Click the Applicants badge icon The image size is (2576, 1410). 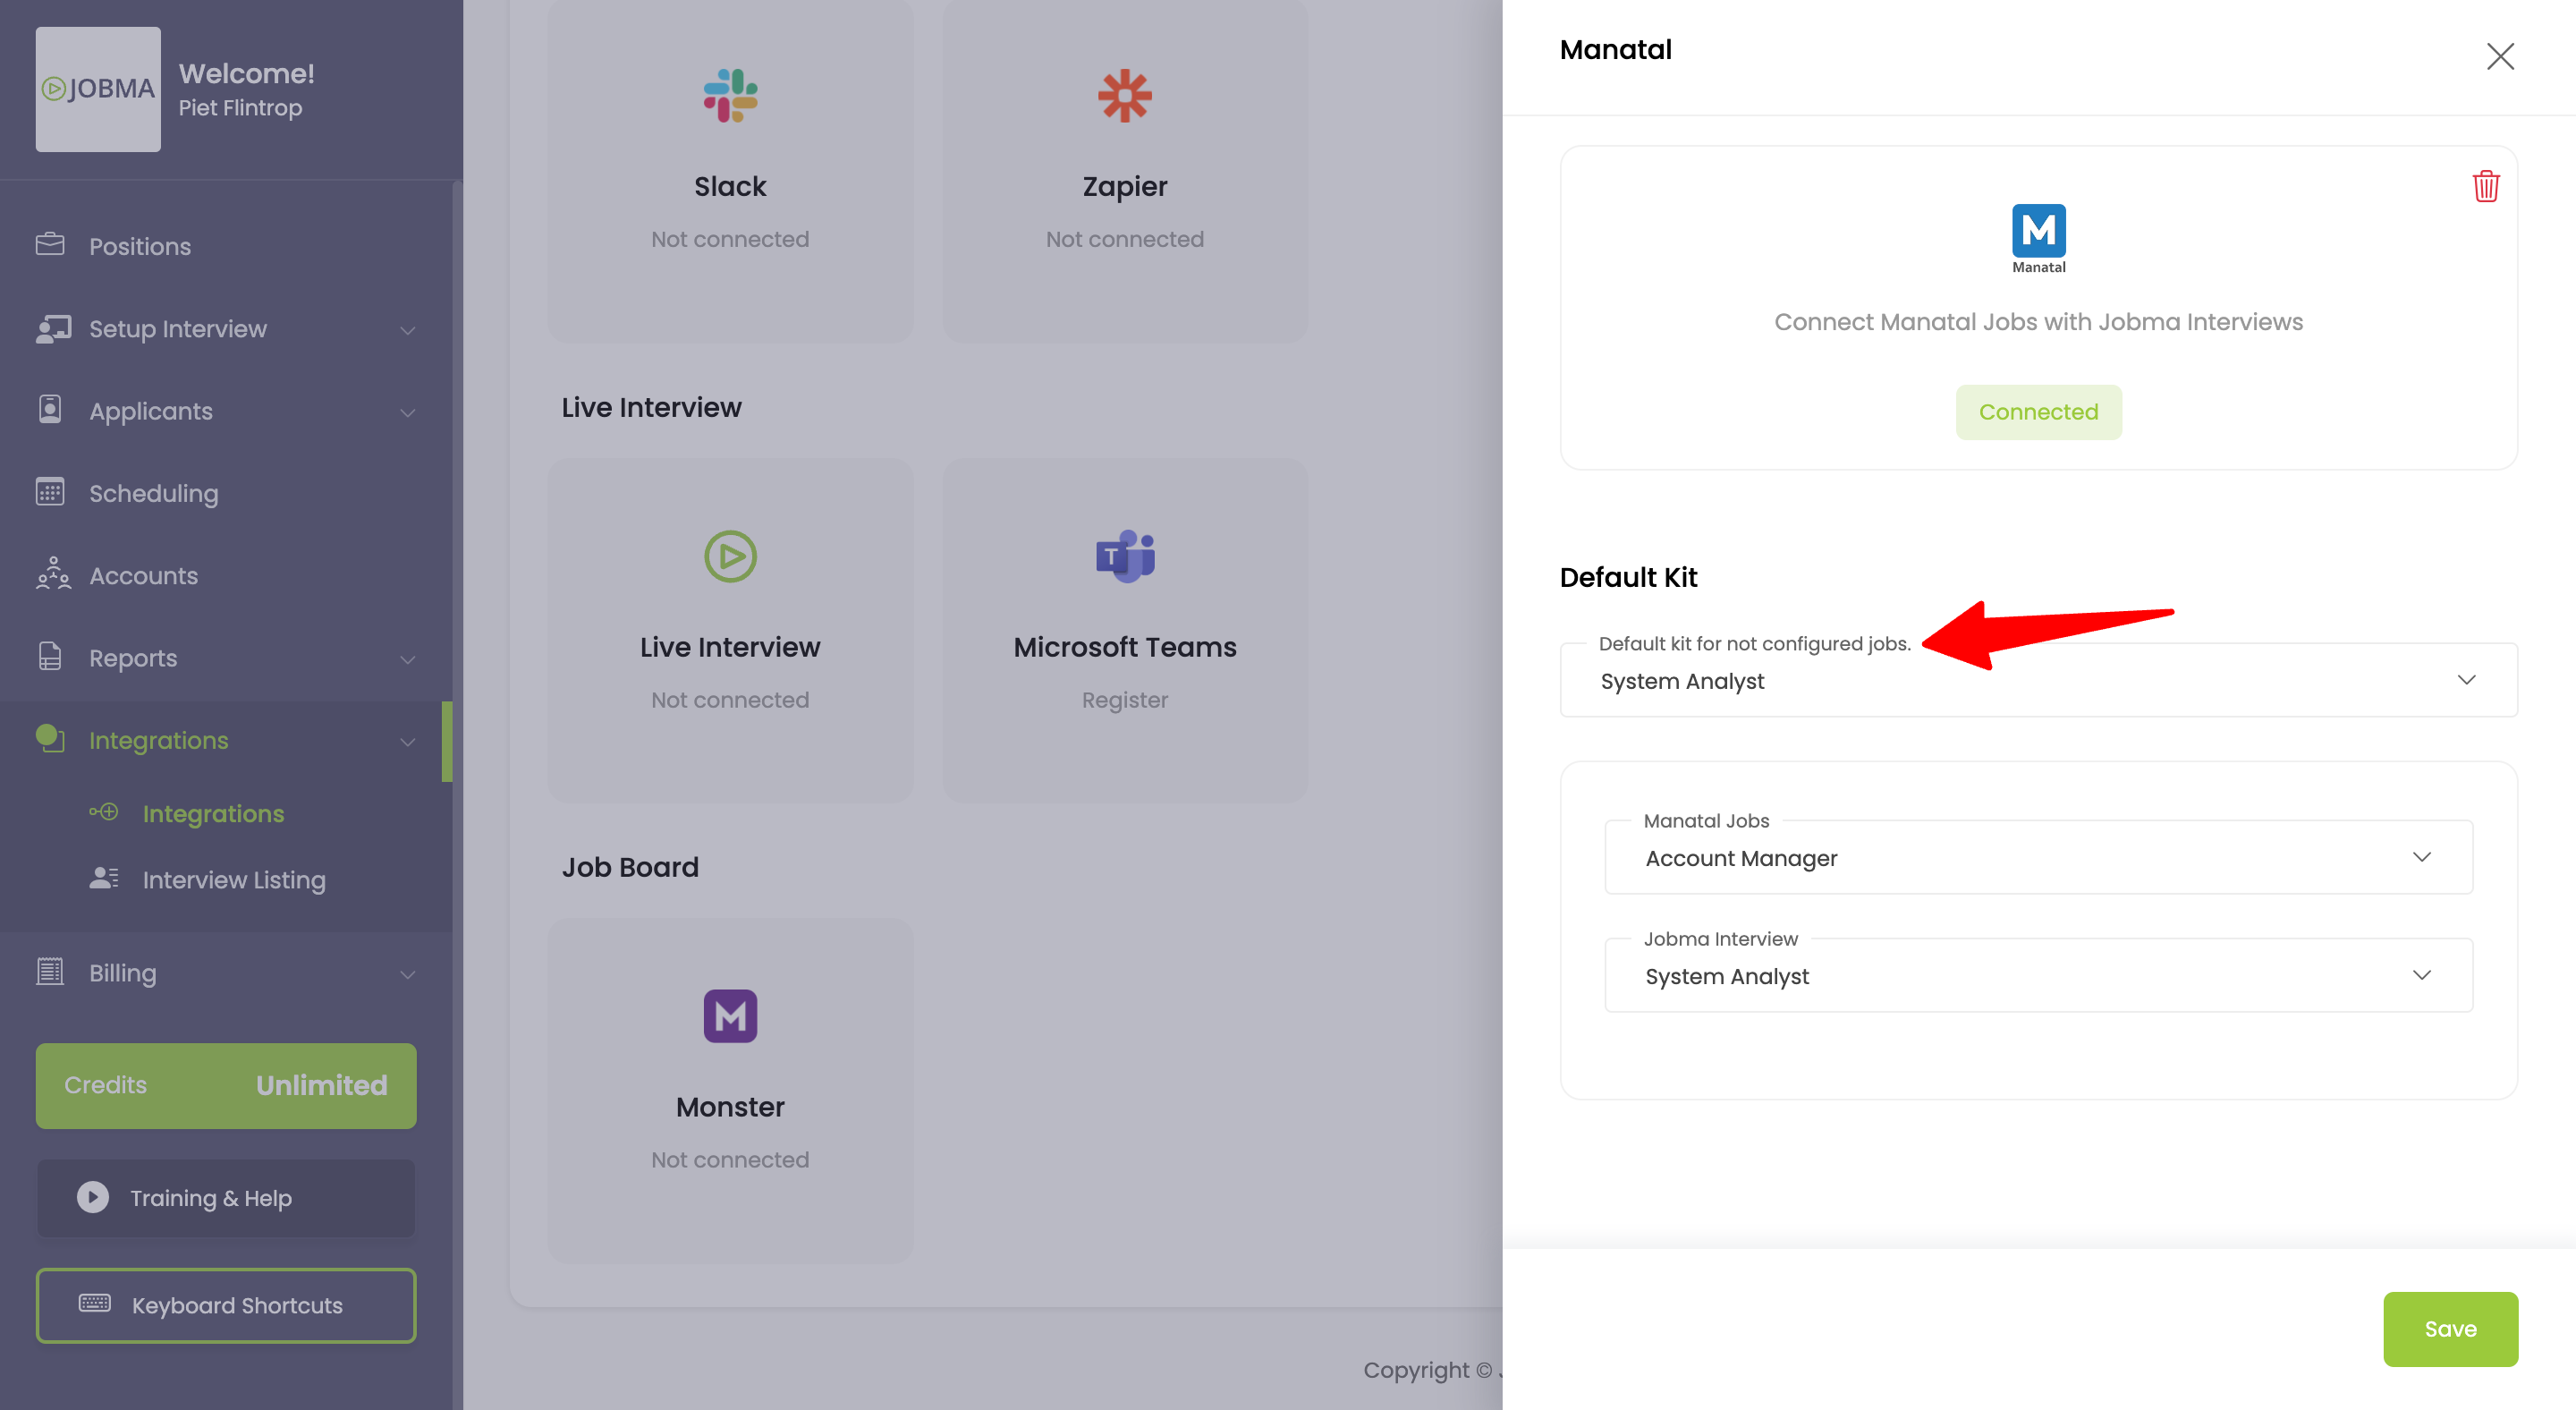click(x=50, y=409)
